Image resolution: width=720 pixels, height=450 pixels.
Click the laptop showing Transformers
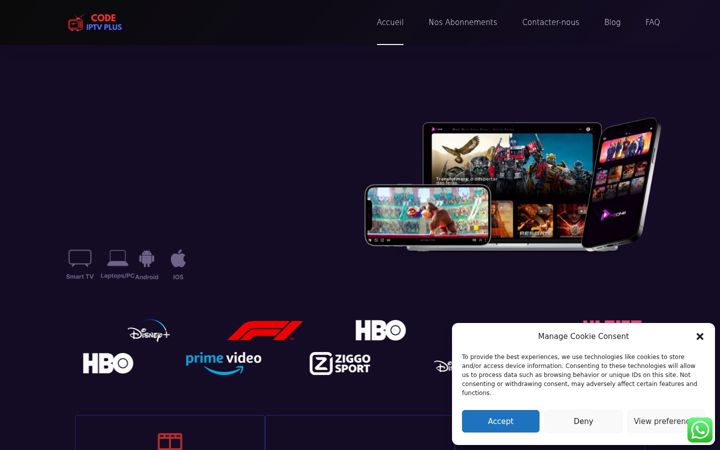(x=512, y=184)
